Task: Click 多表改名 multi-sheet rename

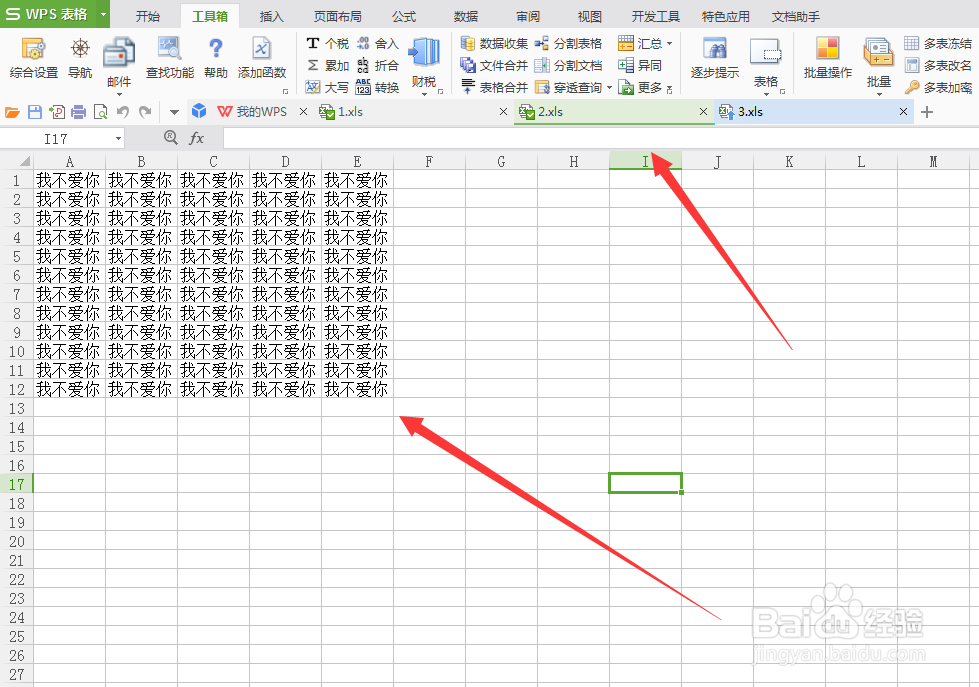Action: click(x=938, y=65)
